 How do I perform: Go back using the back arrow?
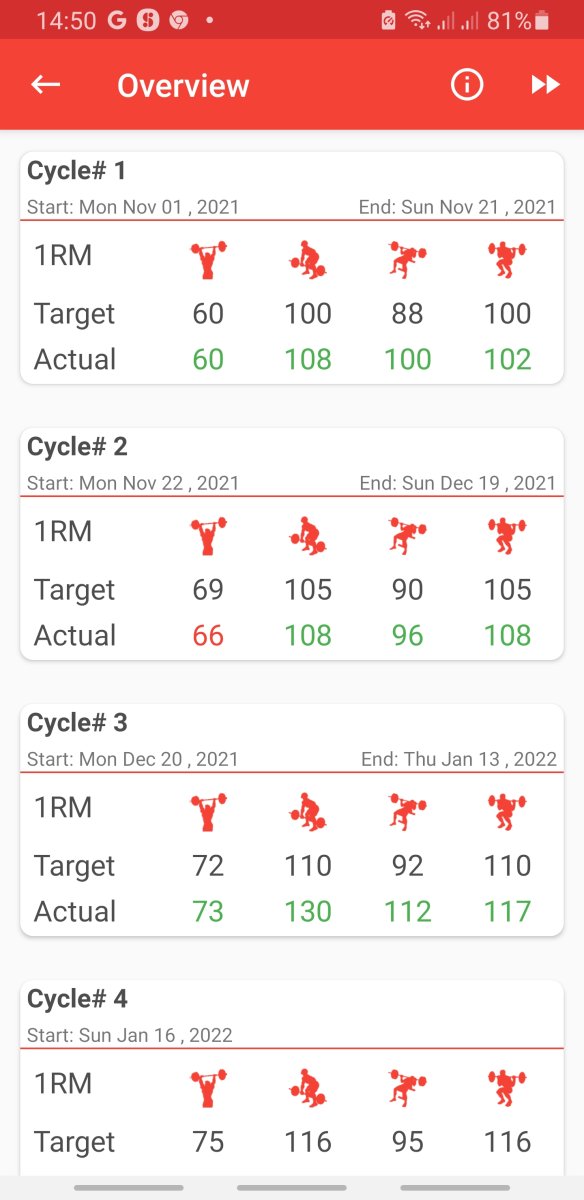click(x=44, y=84)
